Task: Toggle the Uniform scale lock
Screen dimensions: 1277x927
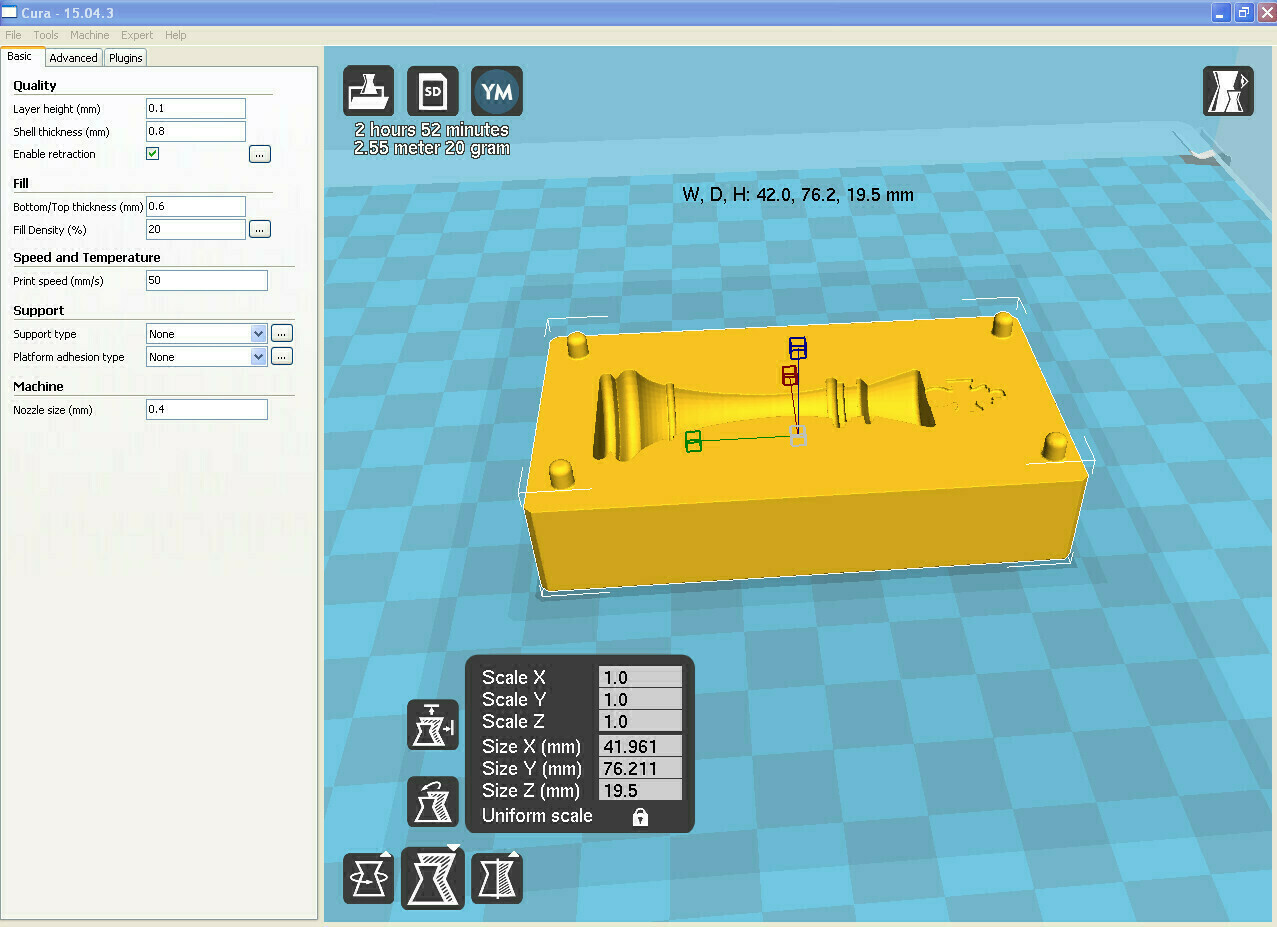Action: (640, 817)
